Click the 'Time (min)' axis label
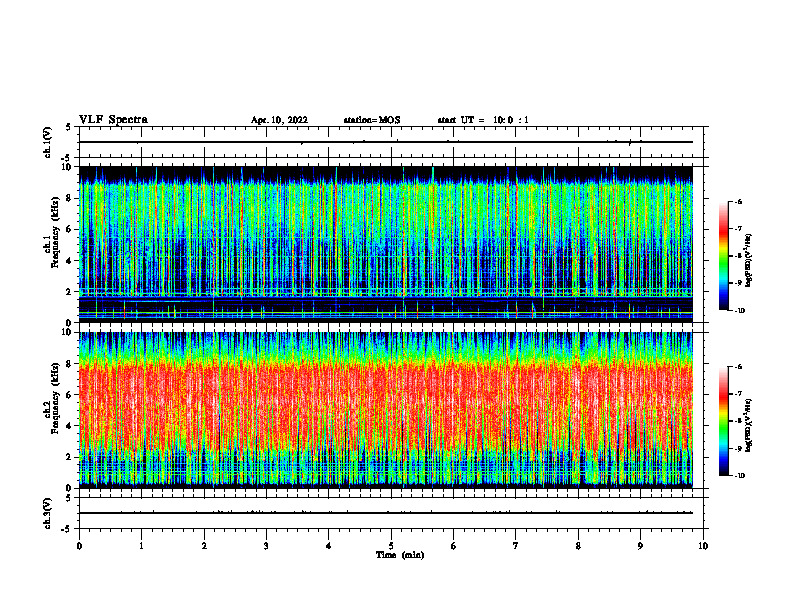Viewport: 792px width, 612px height. click(400, 555)
